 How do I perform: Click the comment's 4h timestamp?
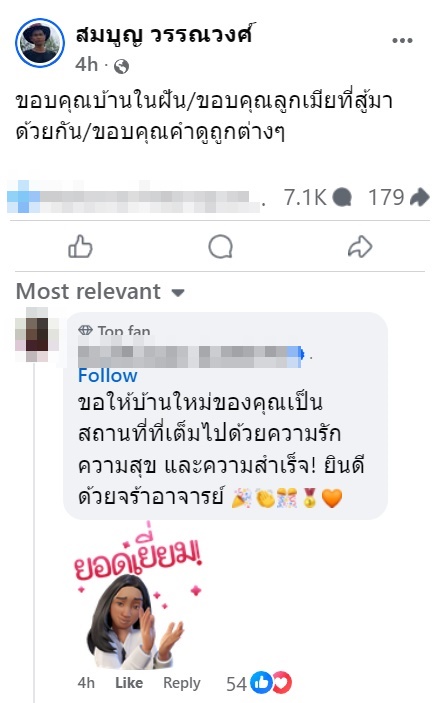coord(86,683)
